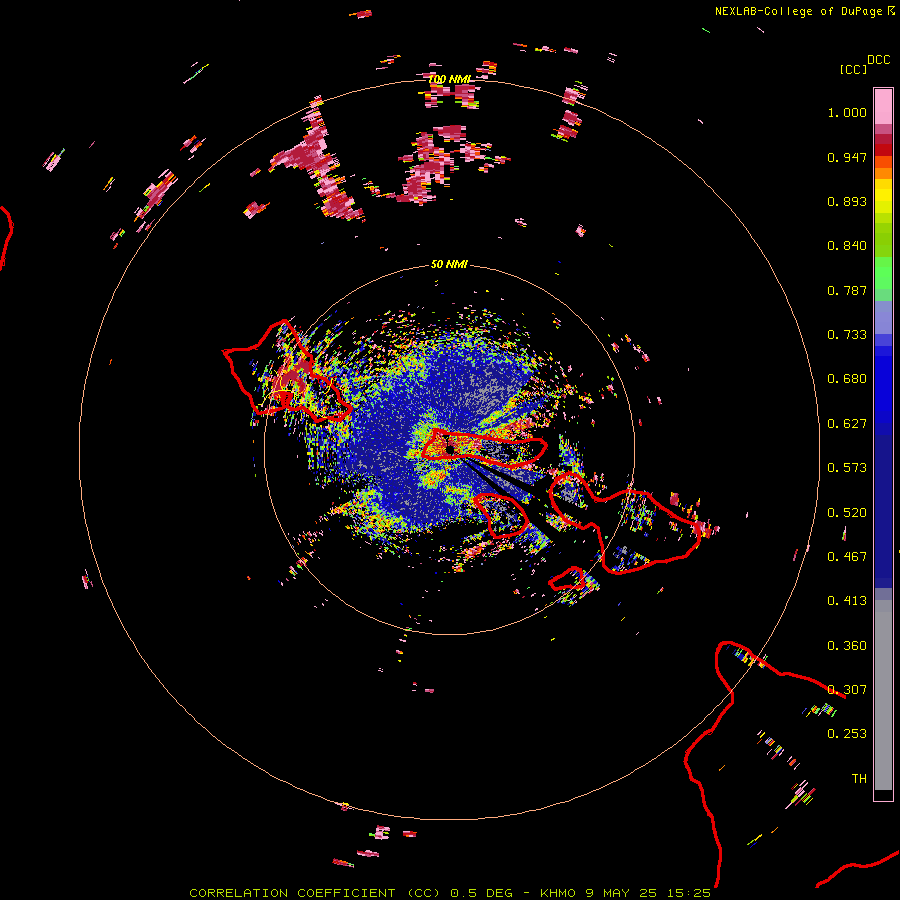Click the 0.627 scale value

tap(847, 424)
